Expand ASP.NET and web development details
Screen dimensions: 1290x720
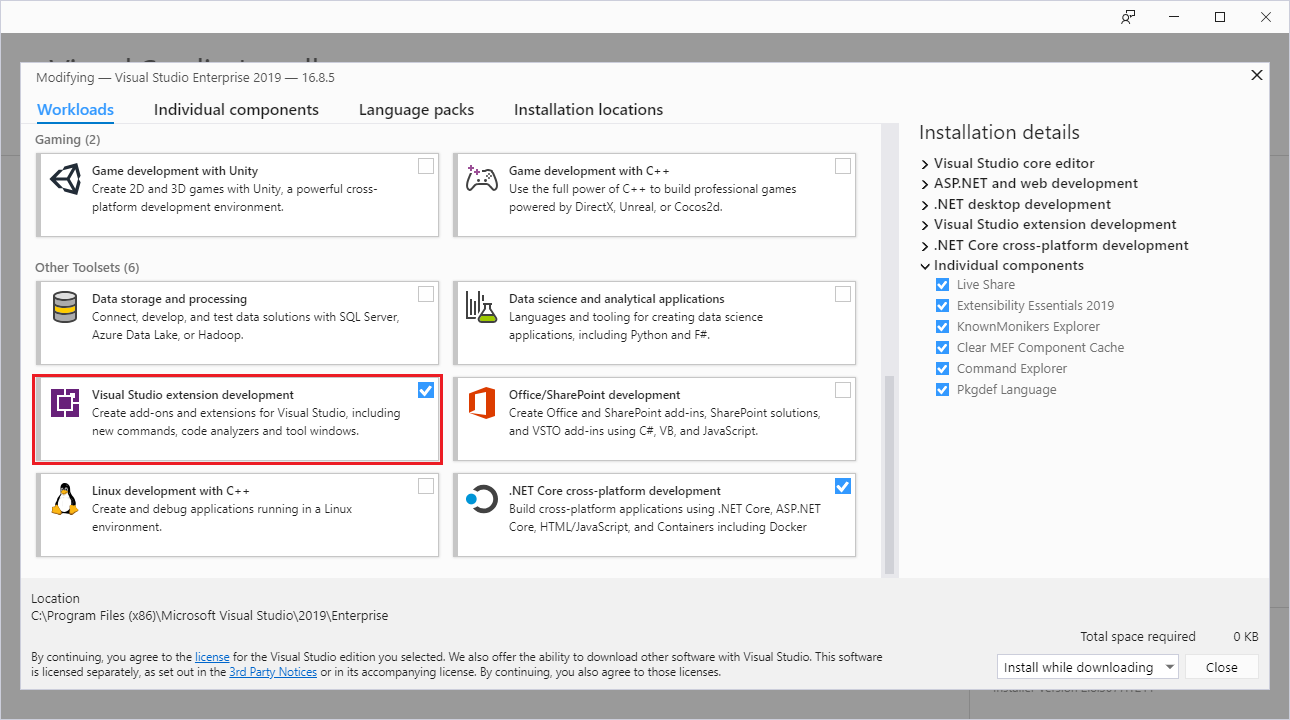click(925, 184)
